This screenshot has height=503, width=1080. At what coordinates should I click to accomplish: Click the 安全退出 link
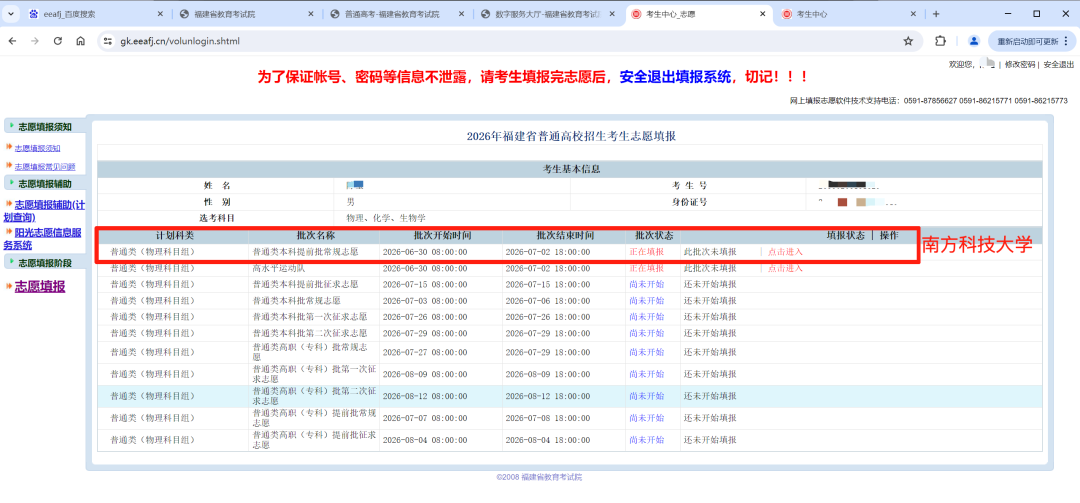[1059, 64]
